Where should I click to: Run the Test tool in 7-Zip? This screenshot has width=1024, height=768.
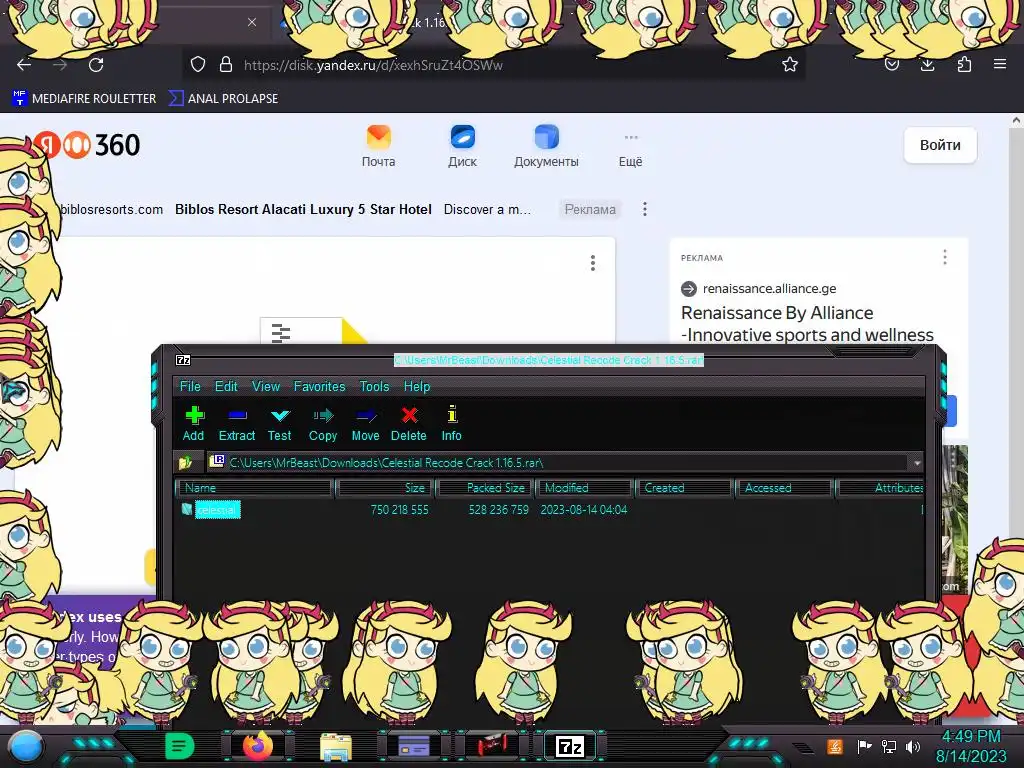280,424
